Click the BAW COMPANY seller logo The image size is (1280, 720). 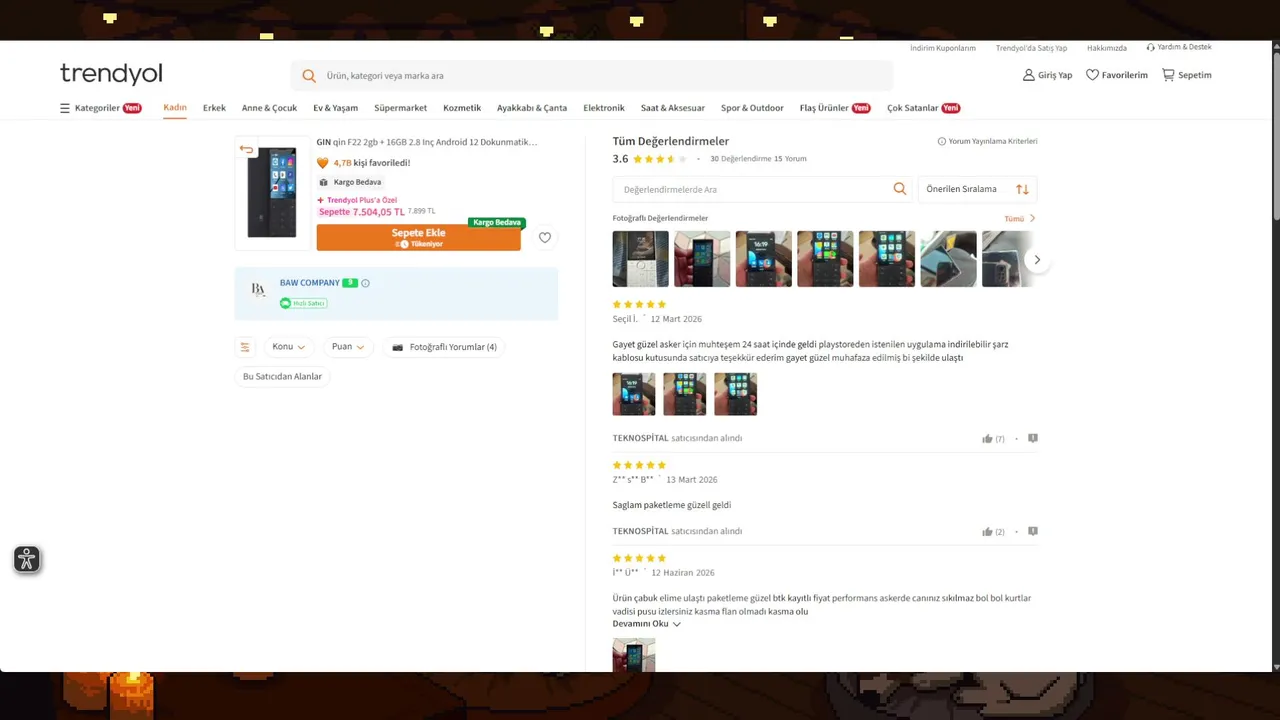(258, 290)
